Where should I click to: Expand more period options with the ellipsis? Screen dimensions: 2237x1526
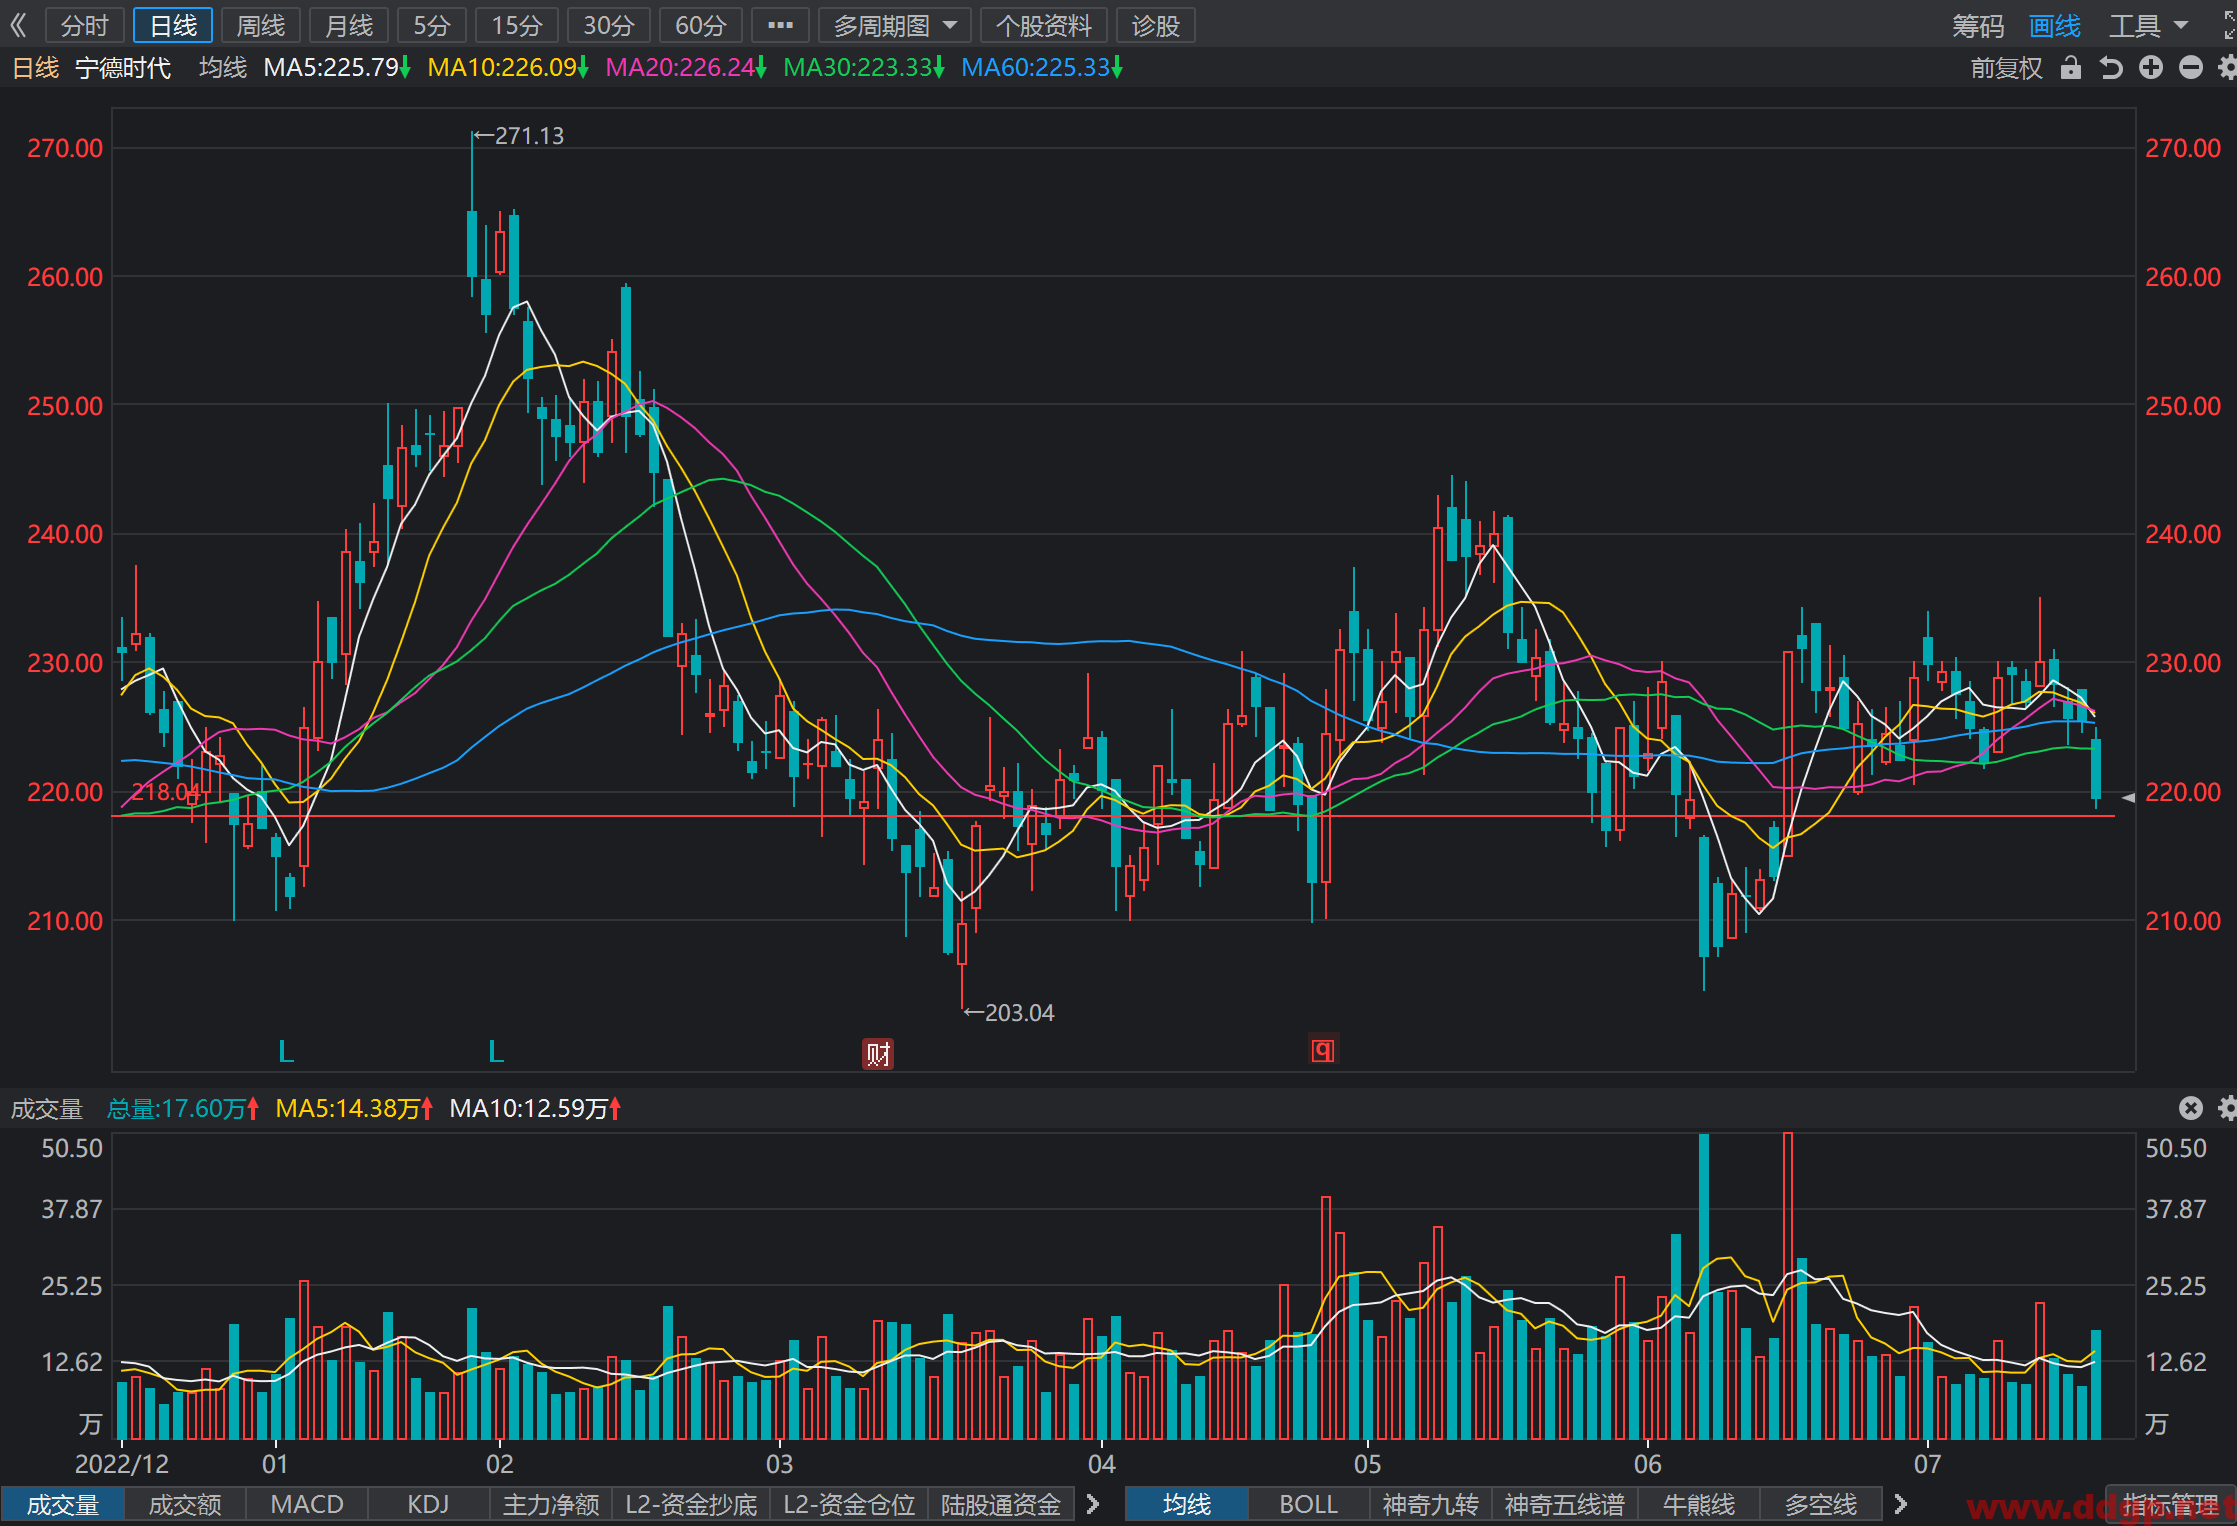[780, 26]
